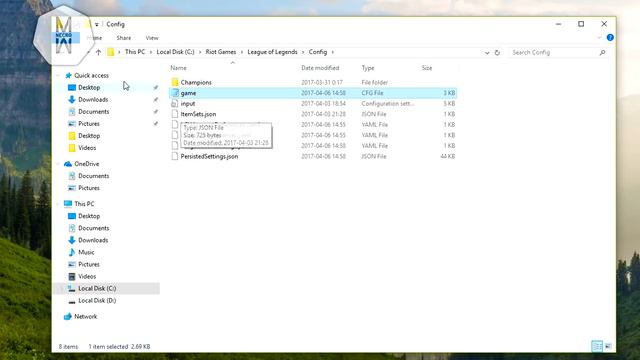Image resolution: width=640 pixels, height=360 pixels.
Task: Refresh the Config folder view
Action: tap(497, 53)
